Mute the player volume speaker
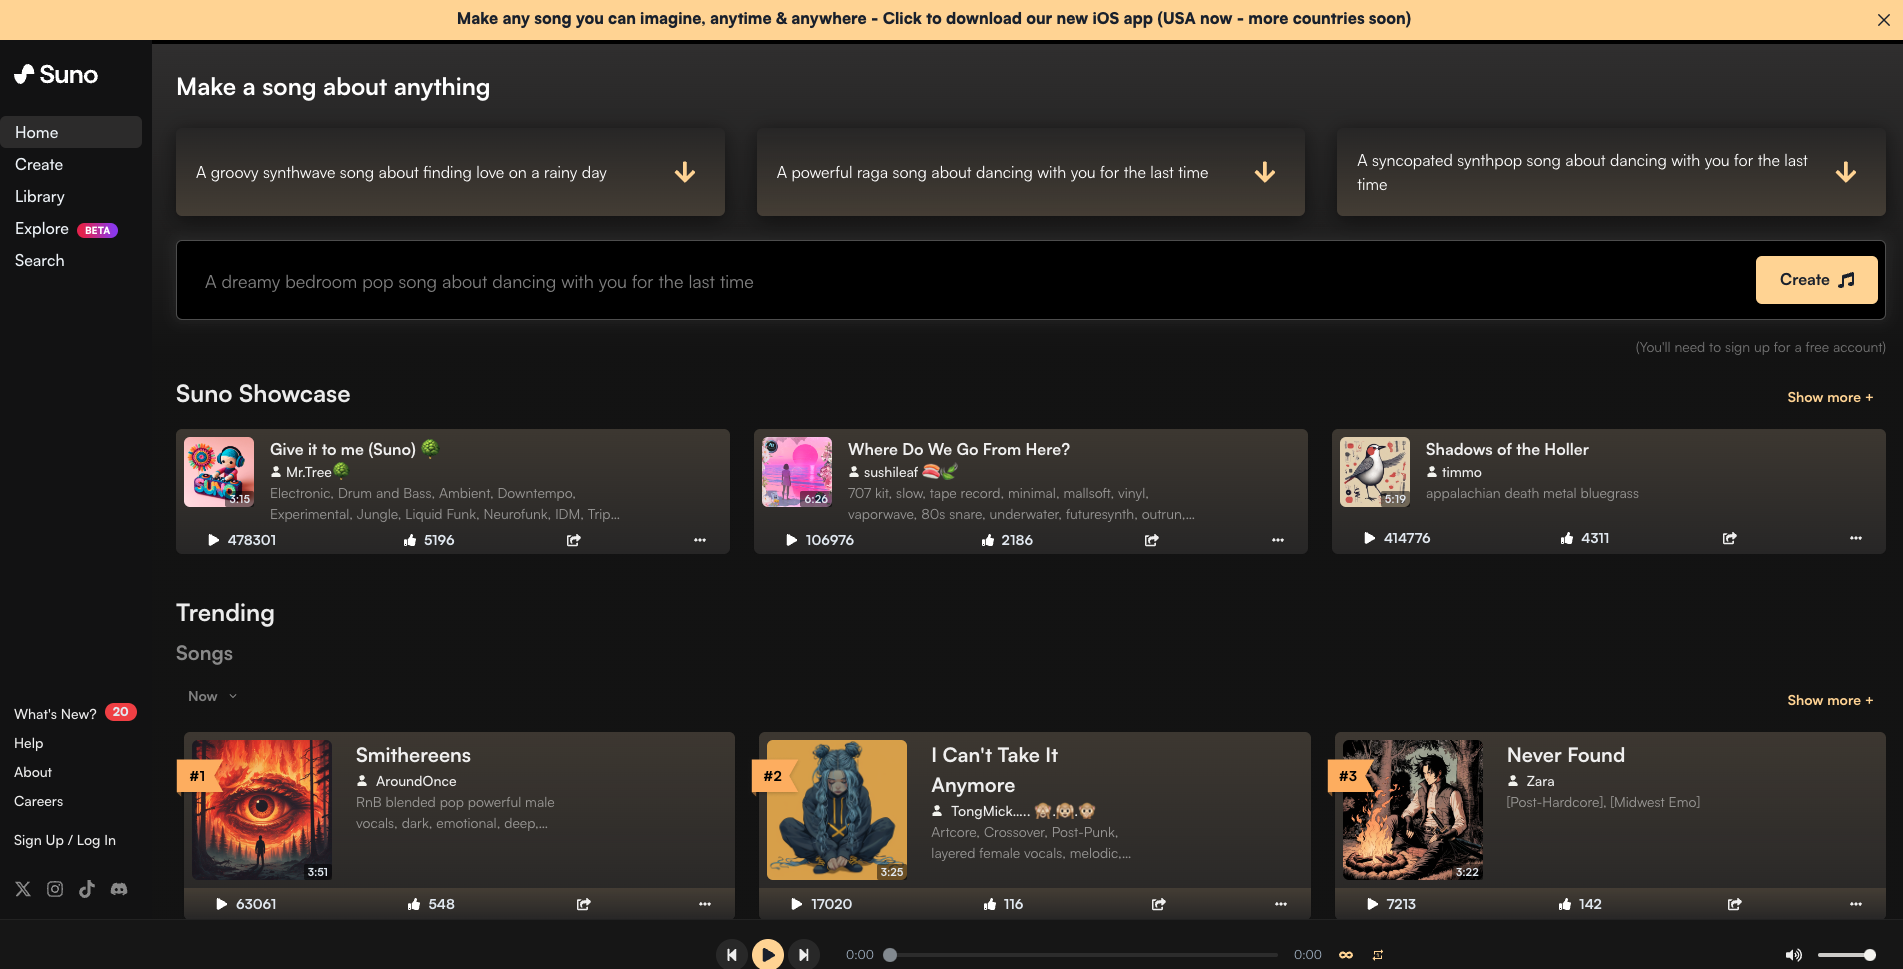The image size is (1903, 969). click(1794, 955)
